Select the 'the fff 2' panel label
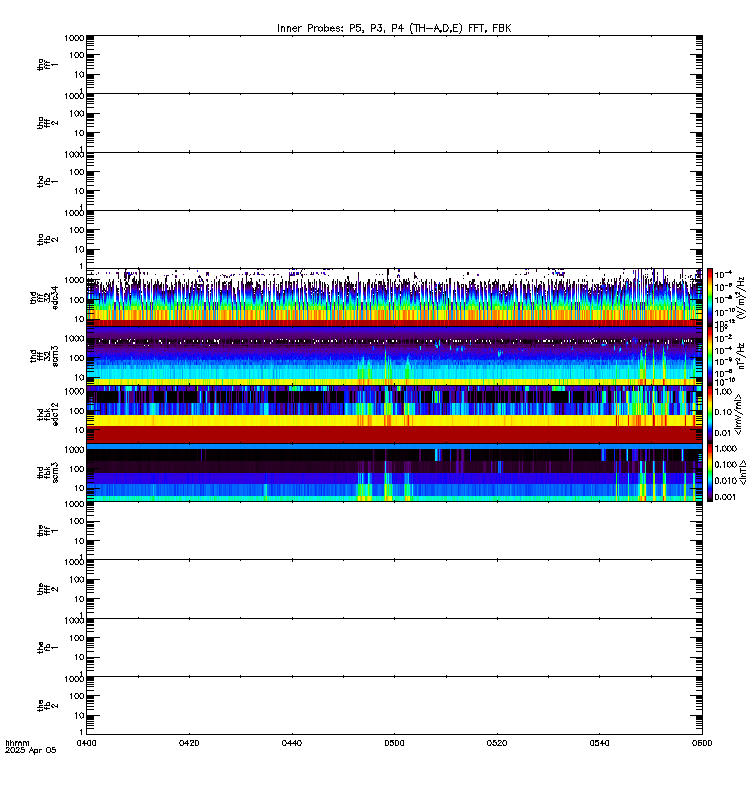Viewport: 750px width, 800px height. pos(48,589)
